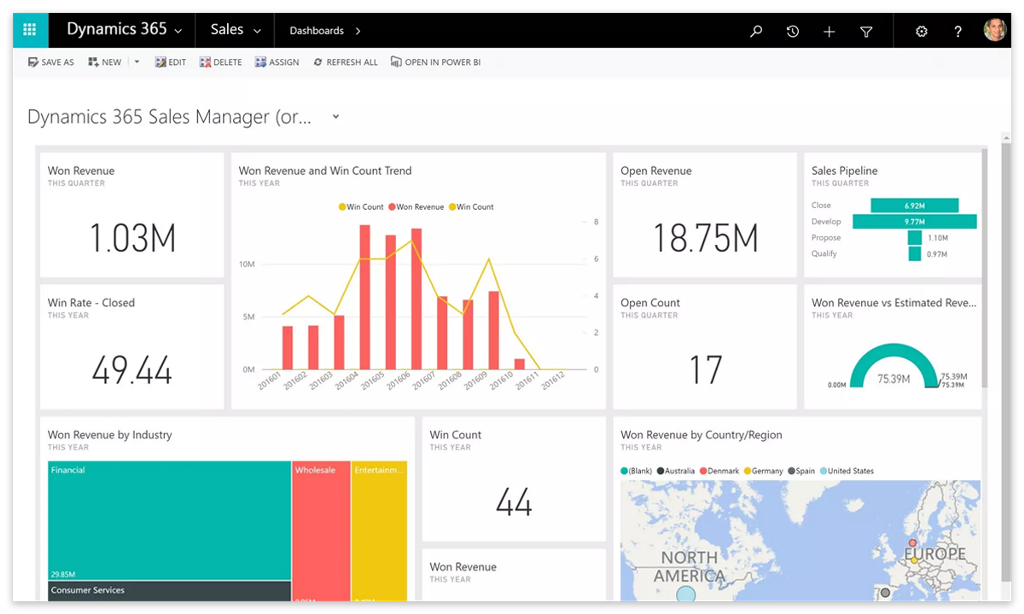Click the Win Count value 44

coord(514,502)
